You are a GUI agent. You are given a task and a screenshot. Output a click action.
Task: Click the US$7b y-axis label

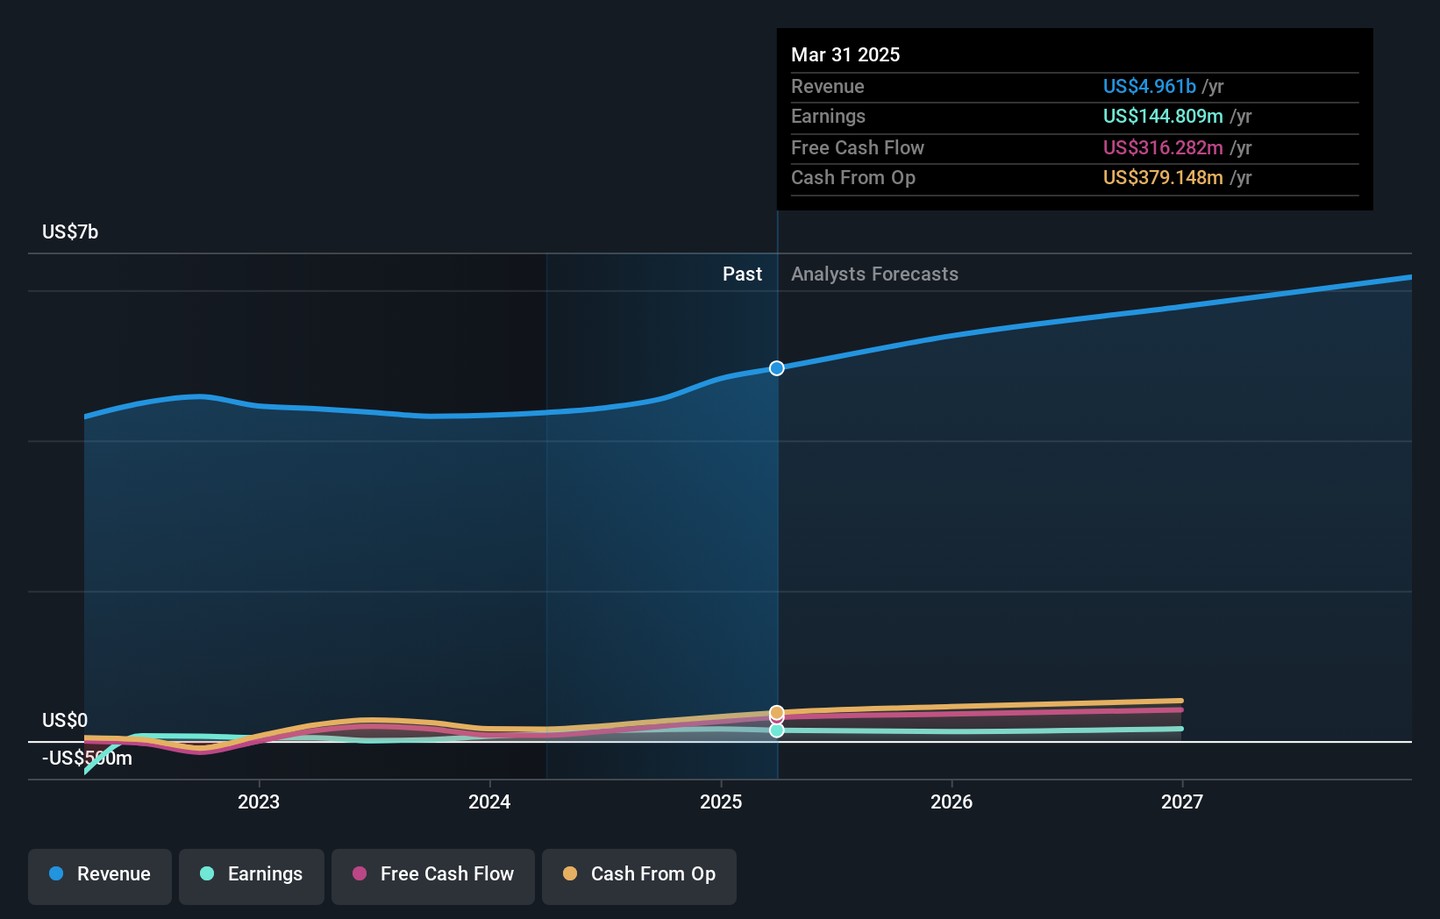click(x=70, y=232)
